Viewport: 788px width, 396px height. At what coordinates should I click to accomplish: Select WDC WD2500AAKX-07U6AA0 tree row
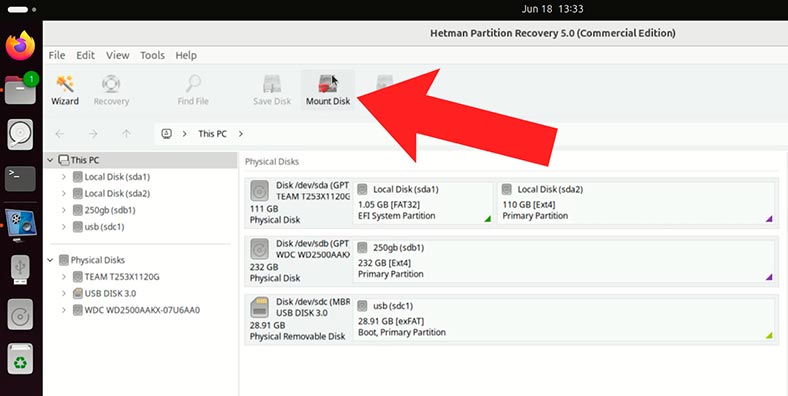tap(141, 310)
